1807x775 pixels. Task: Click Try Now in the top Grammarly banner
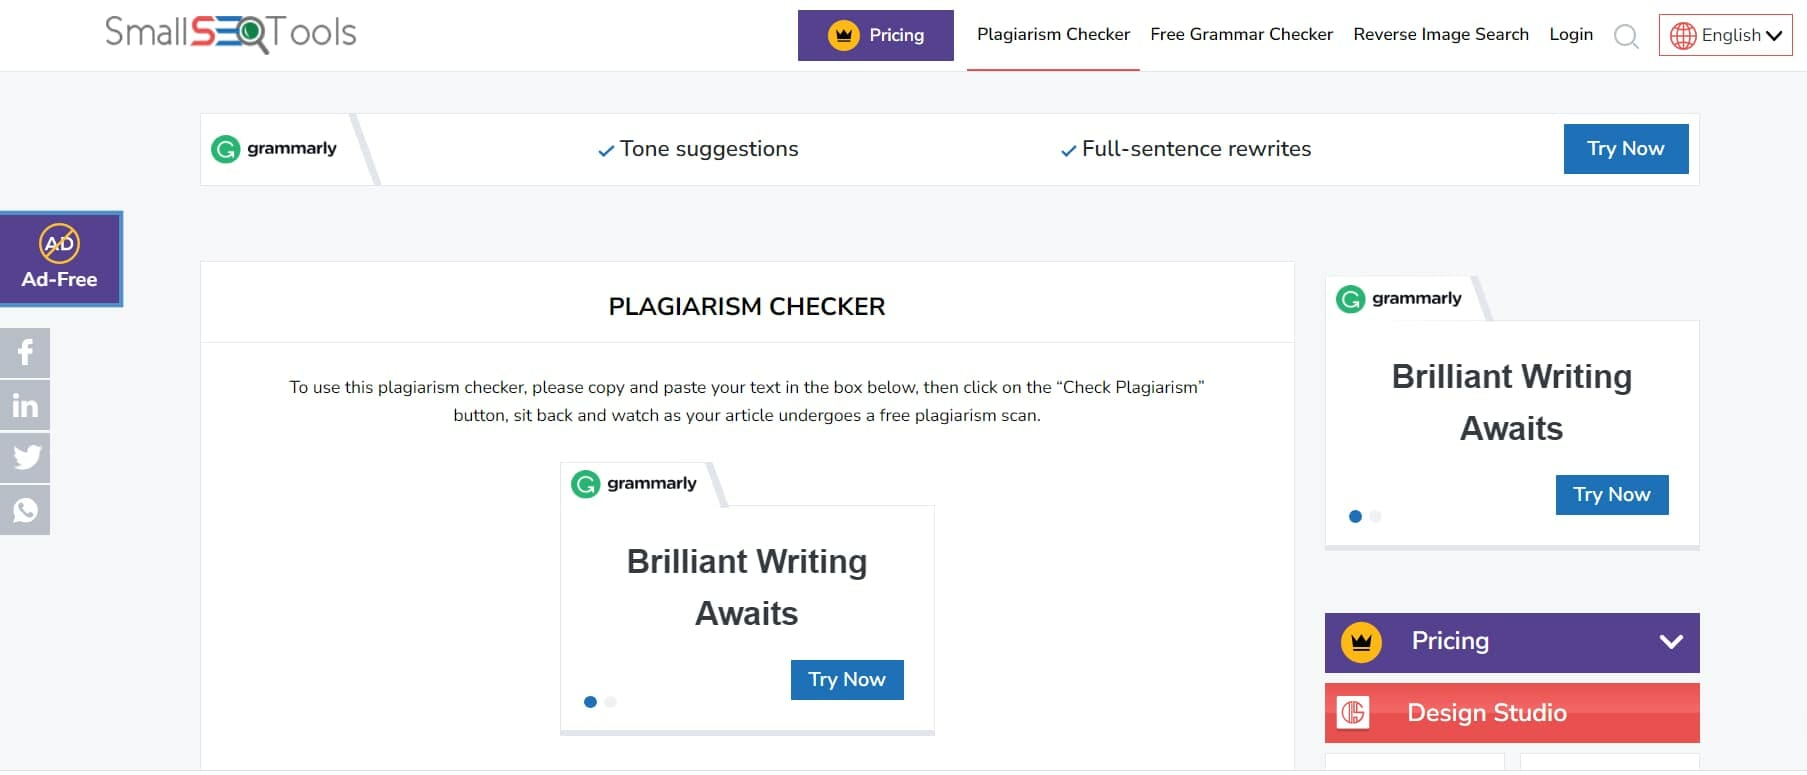pos(1625,148)
